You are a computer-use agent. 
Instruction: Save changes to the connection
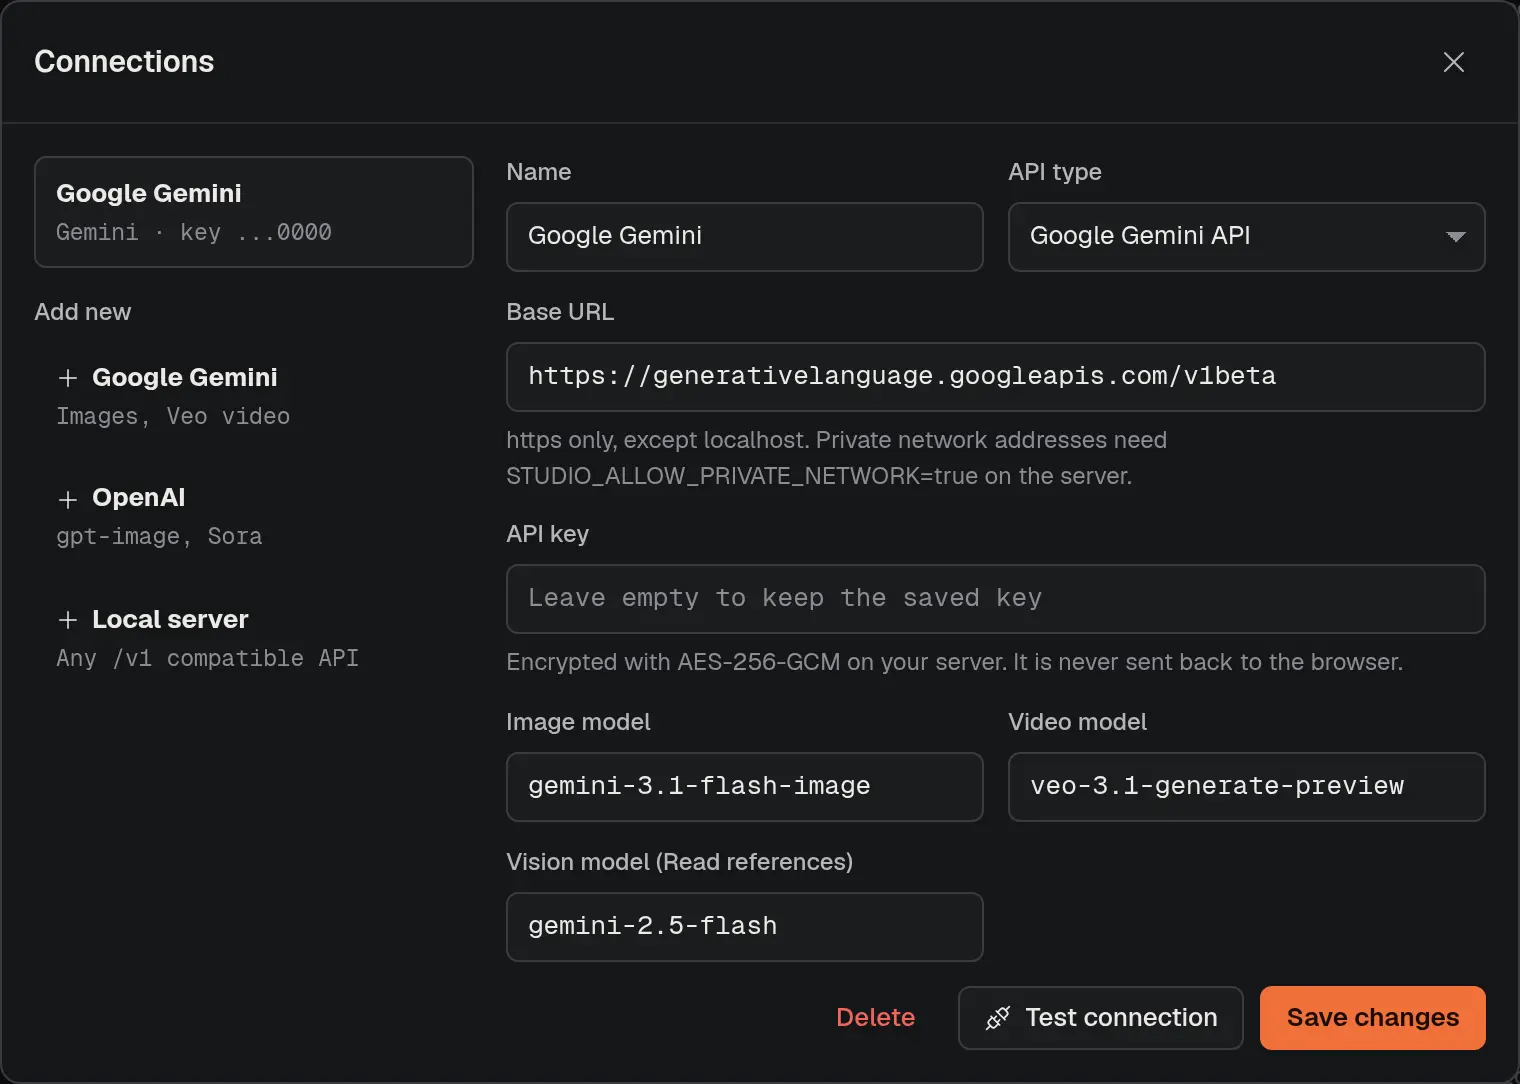pyautogui.click(x=1373, y=1018)
